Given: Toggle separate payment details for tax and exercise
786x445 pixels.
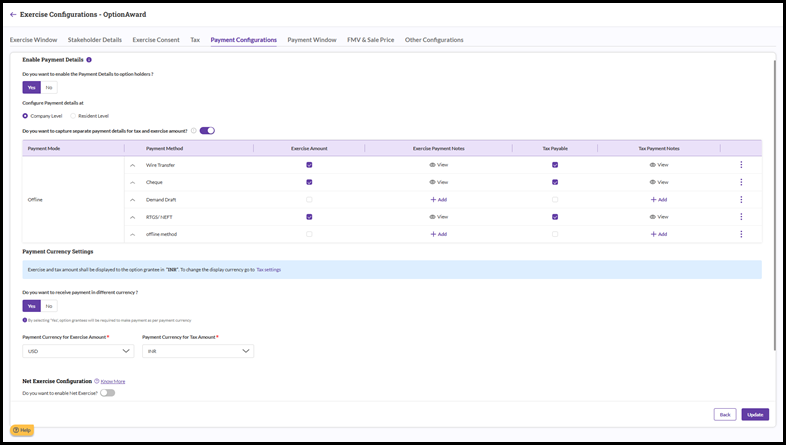Looking at the screenshot, I should 207,131.
